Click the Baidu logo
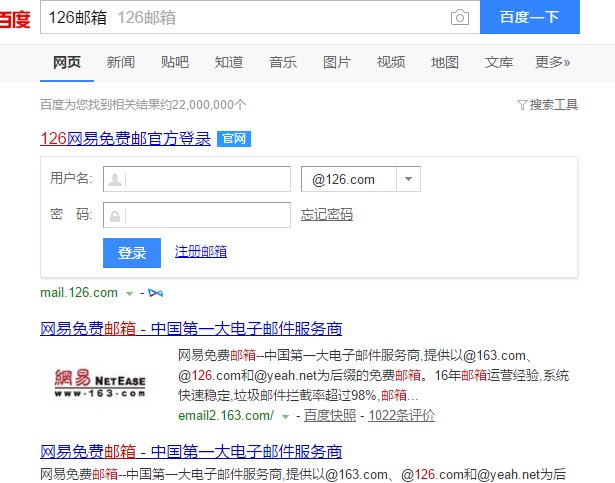The image size is (615, 483). click(14, 18)
